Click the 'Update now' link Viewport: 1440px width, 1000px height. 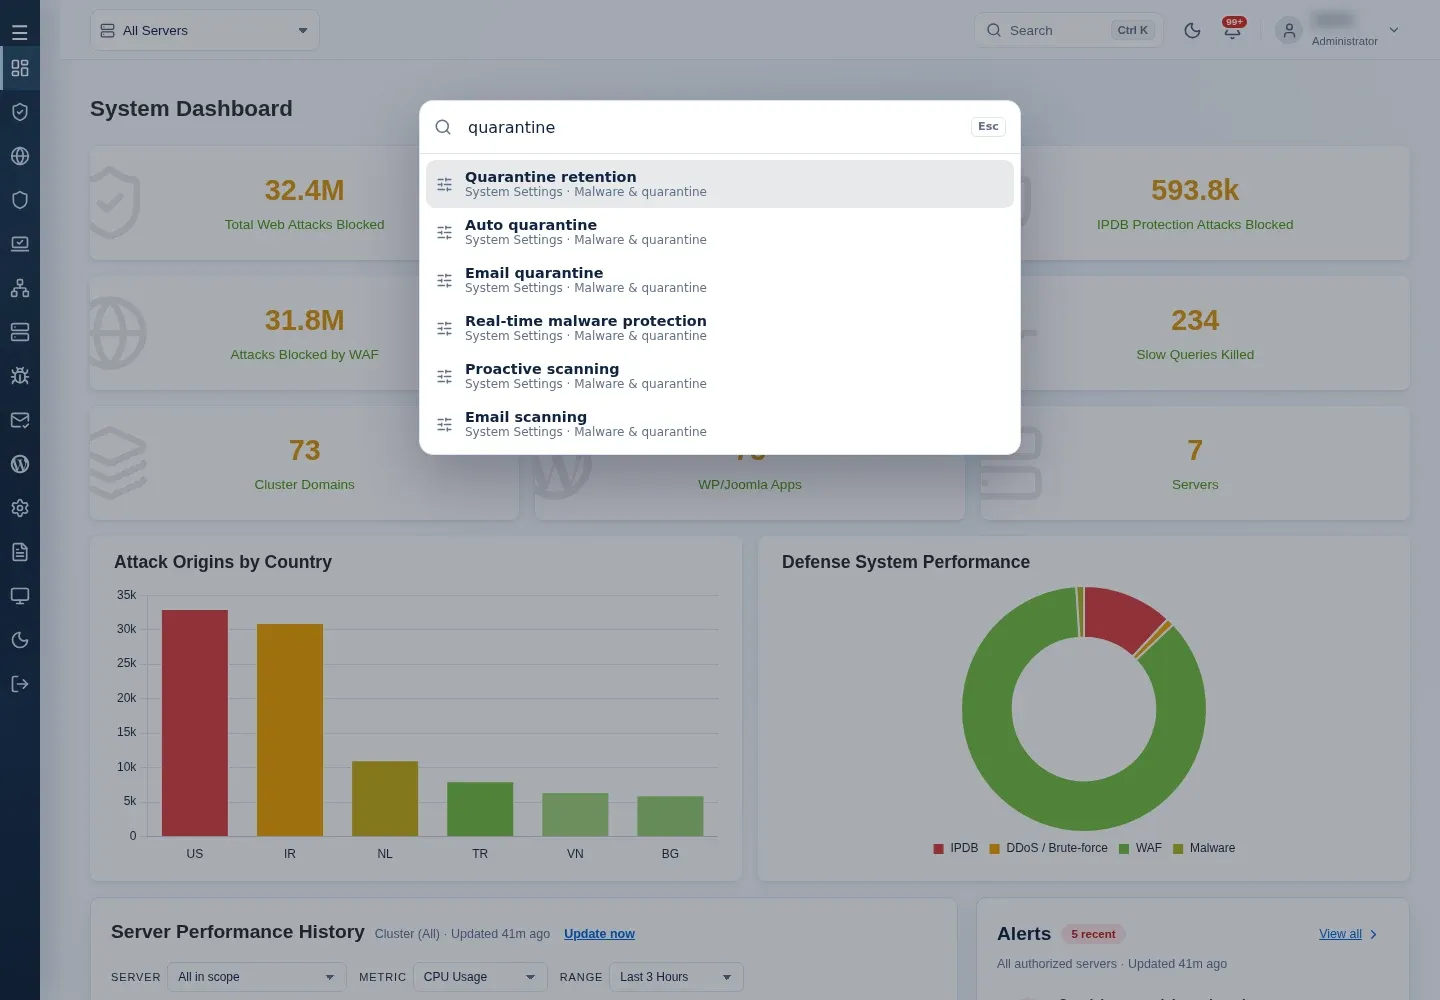(599, 934)
